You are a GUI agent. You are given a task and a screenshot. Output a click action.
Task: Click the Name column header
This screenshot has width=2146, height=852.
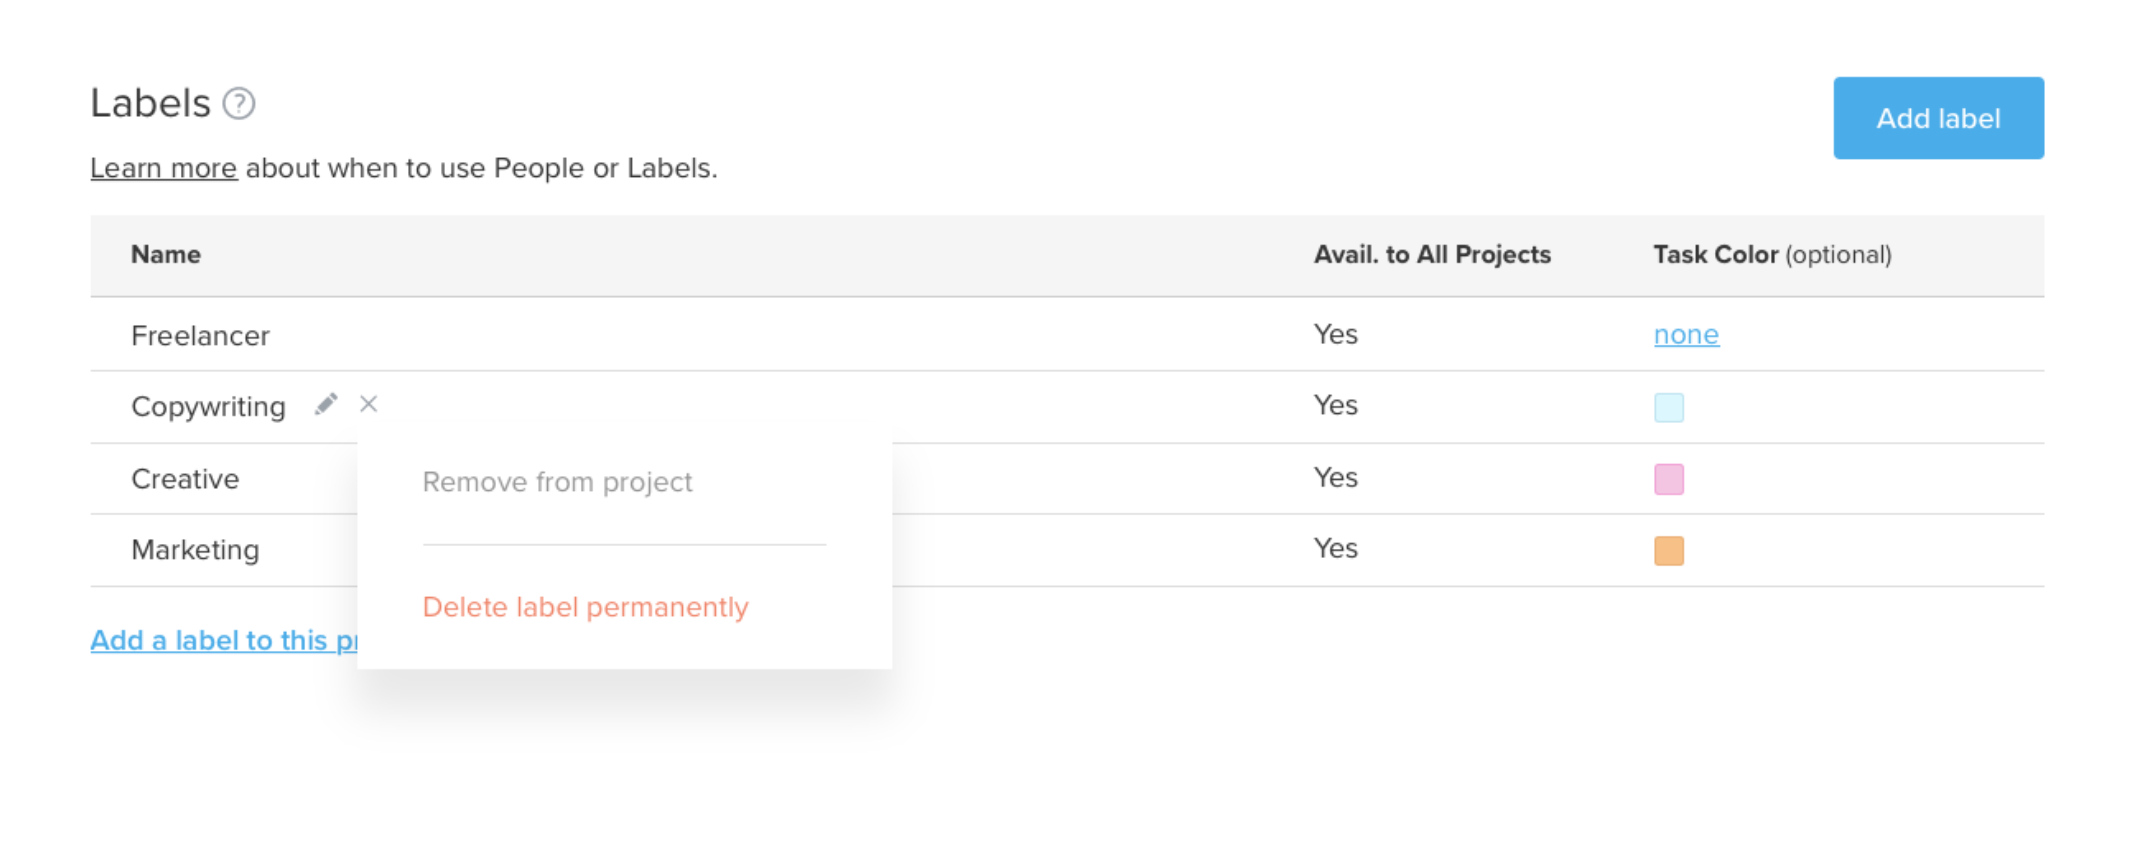pos(165,254)
